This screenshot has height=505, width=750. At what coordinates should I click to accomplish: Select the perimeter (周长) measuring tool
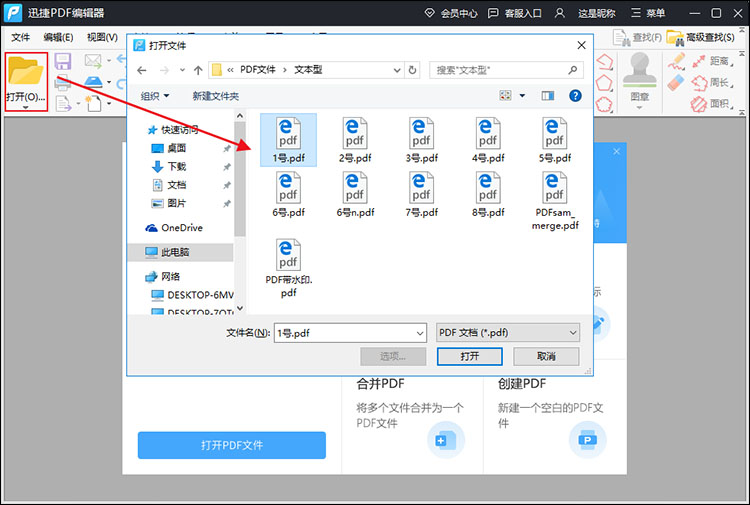[713, 83]
